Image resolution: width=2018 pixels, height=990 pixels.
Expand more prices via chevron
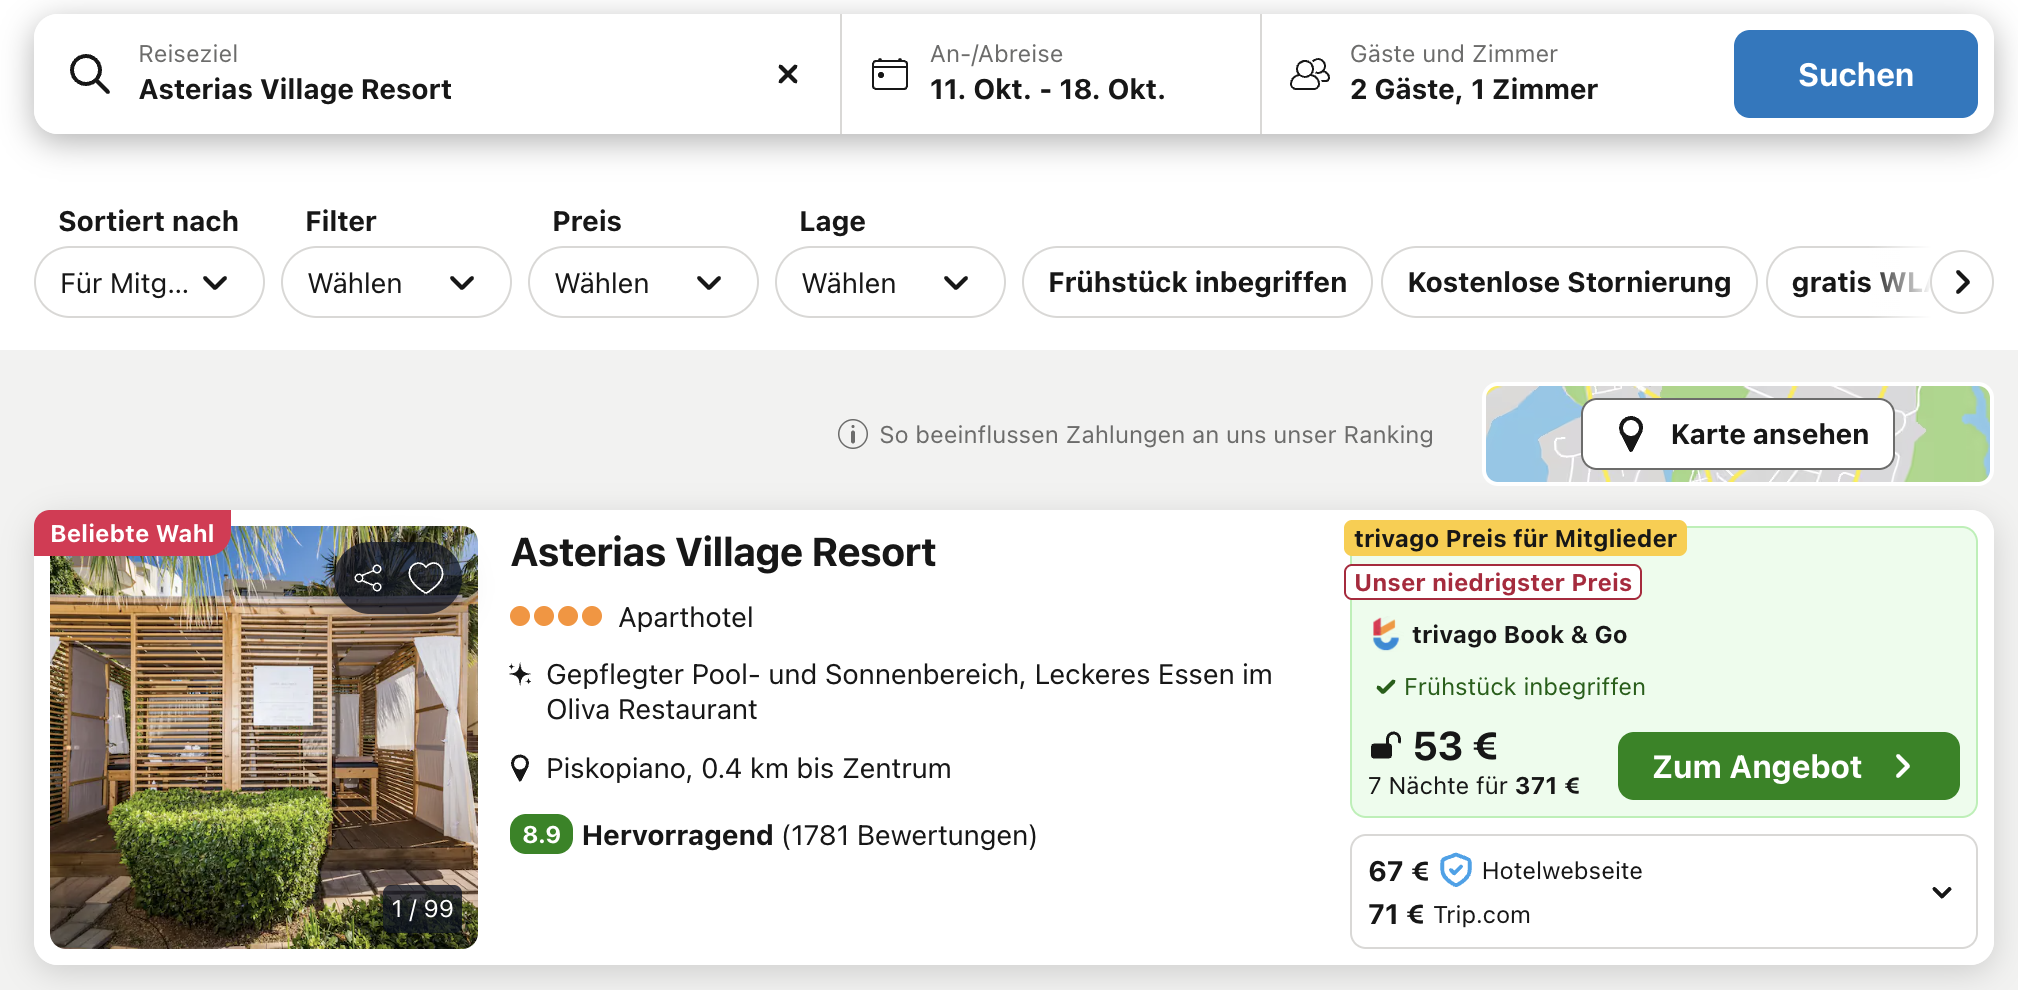pos(1942,892)
